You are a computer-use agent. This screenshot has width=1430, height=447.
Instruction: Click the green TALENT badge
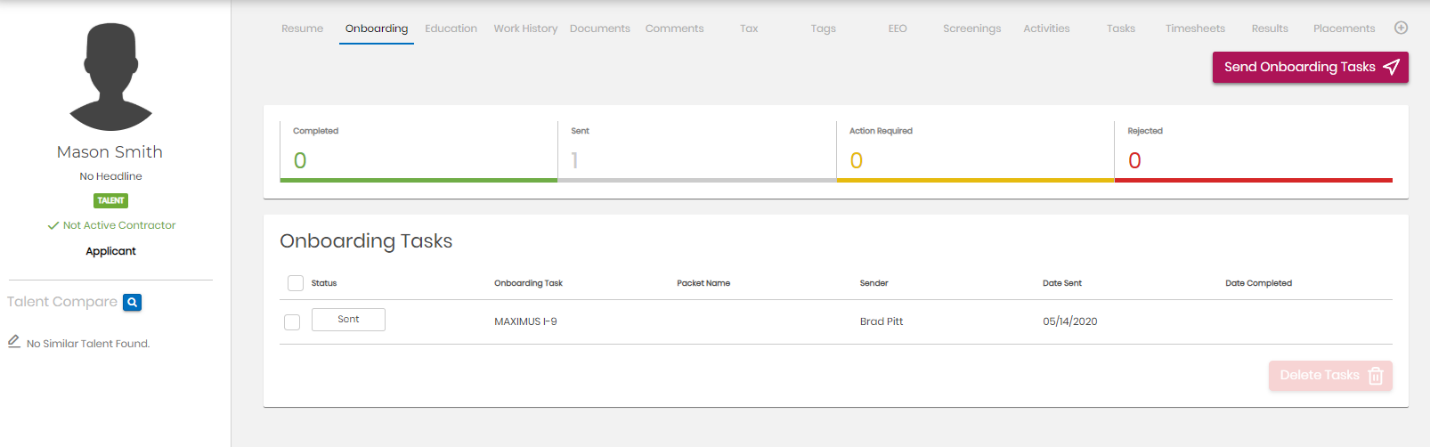pyautogui.click(x=110, y=200)
